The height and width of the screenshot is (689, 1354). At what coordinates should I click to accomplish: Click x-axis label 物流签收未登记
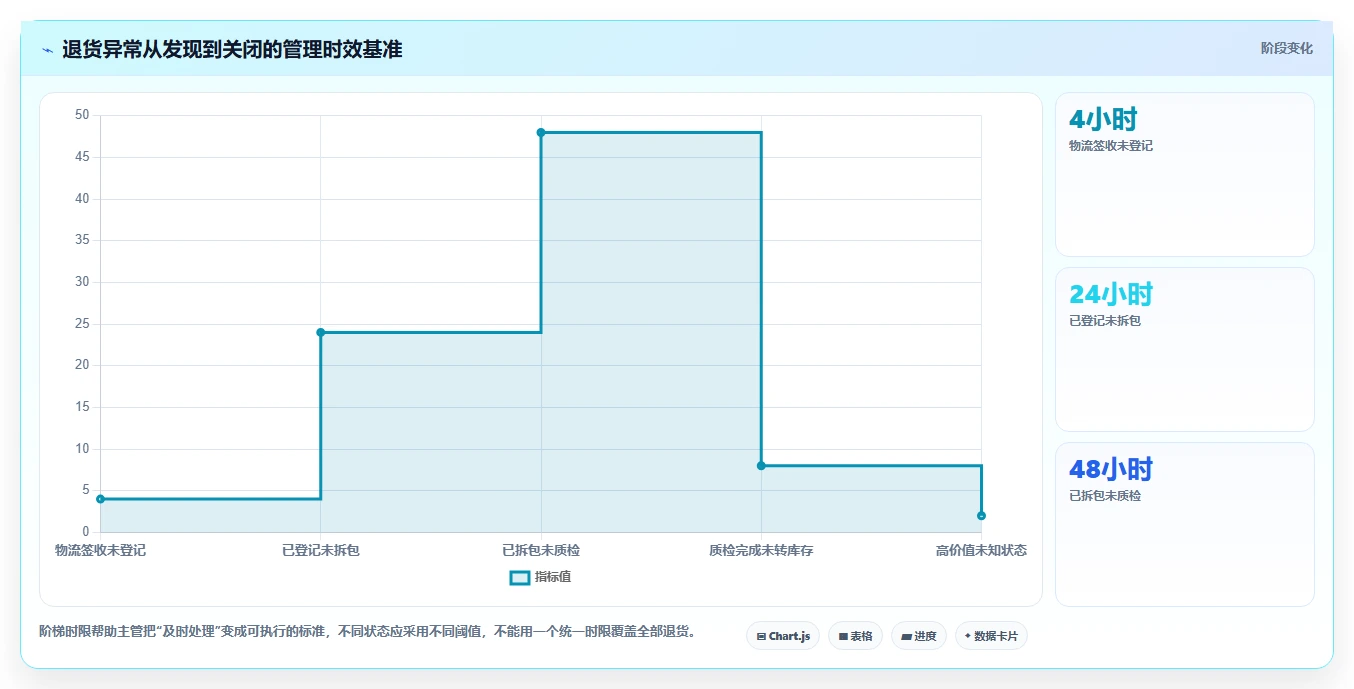[x=100, y=550]
